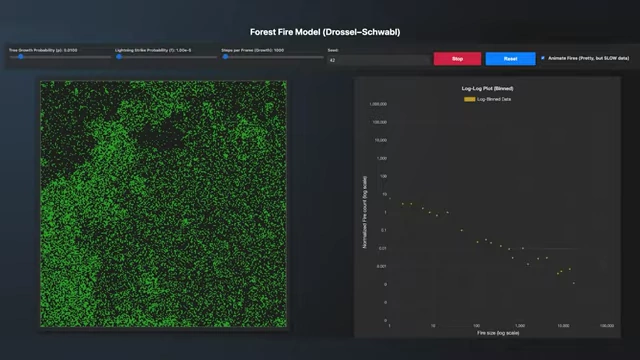Adjust the Lightning Strike Probability slider
The height and width of the screenshot is (360, 640).
click(167, 57)
